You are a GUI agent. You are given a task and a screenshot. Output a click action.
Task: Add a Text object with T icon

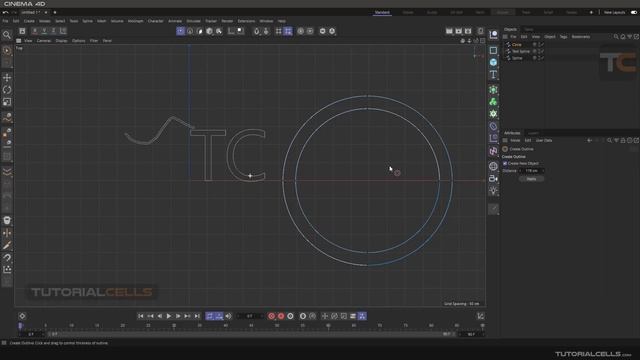click(x=493, y=74)
